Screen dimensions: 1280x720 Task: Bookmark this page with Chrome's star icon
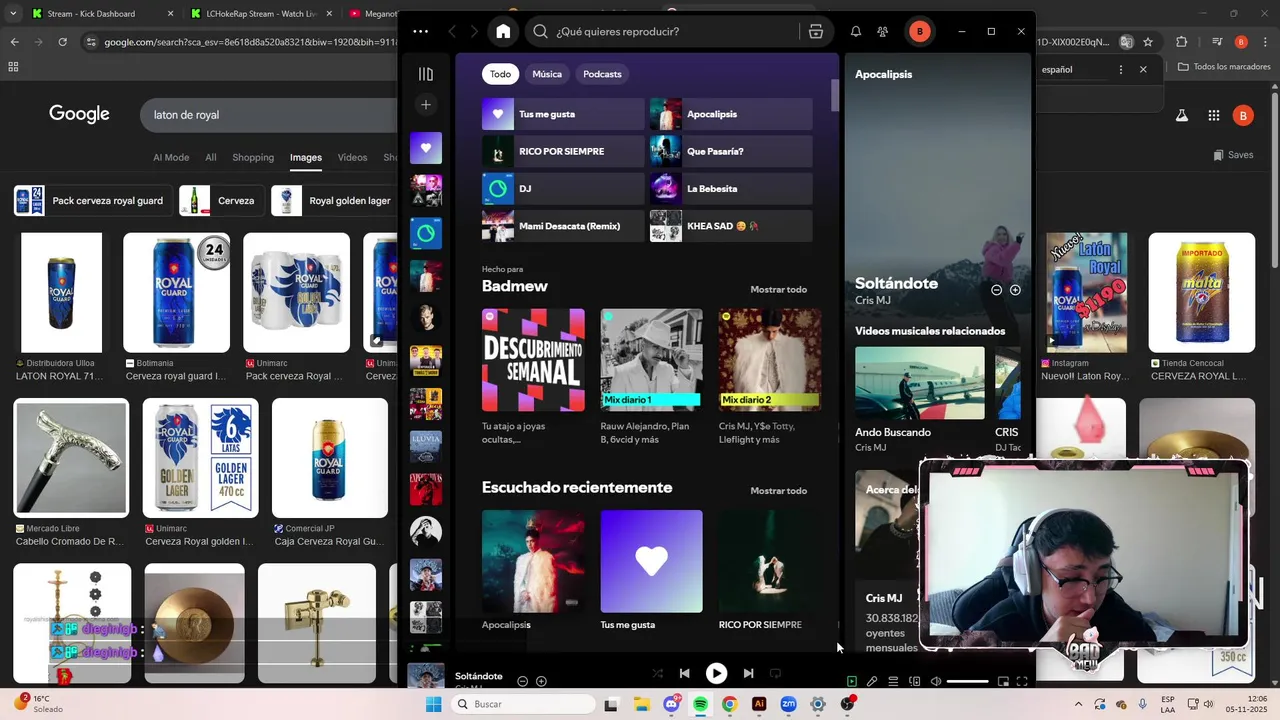tap(1148, 42)
